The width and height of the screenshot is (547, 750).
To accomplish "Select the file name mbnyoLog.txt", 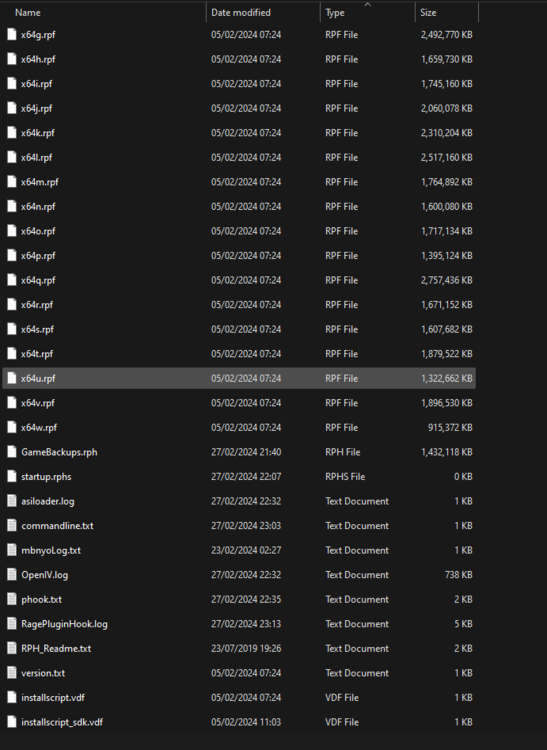I will tap(51, 551).
